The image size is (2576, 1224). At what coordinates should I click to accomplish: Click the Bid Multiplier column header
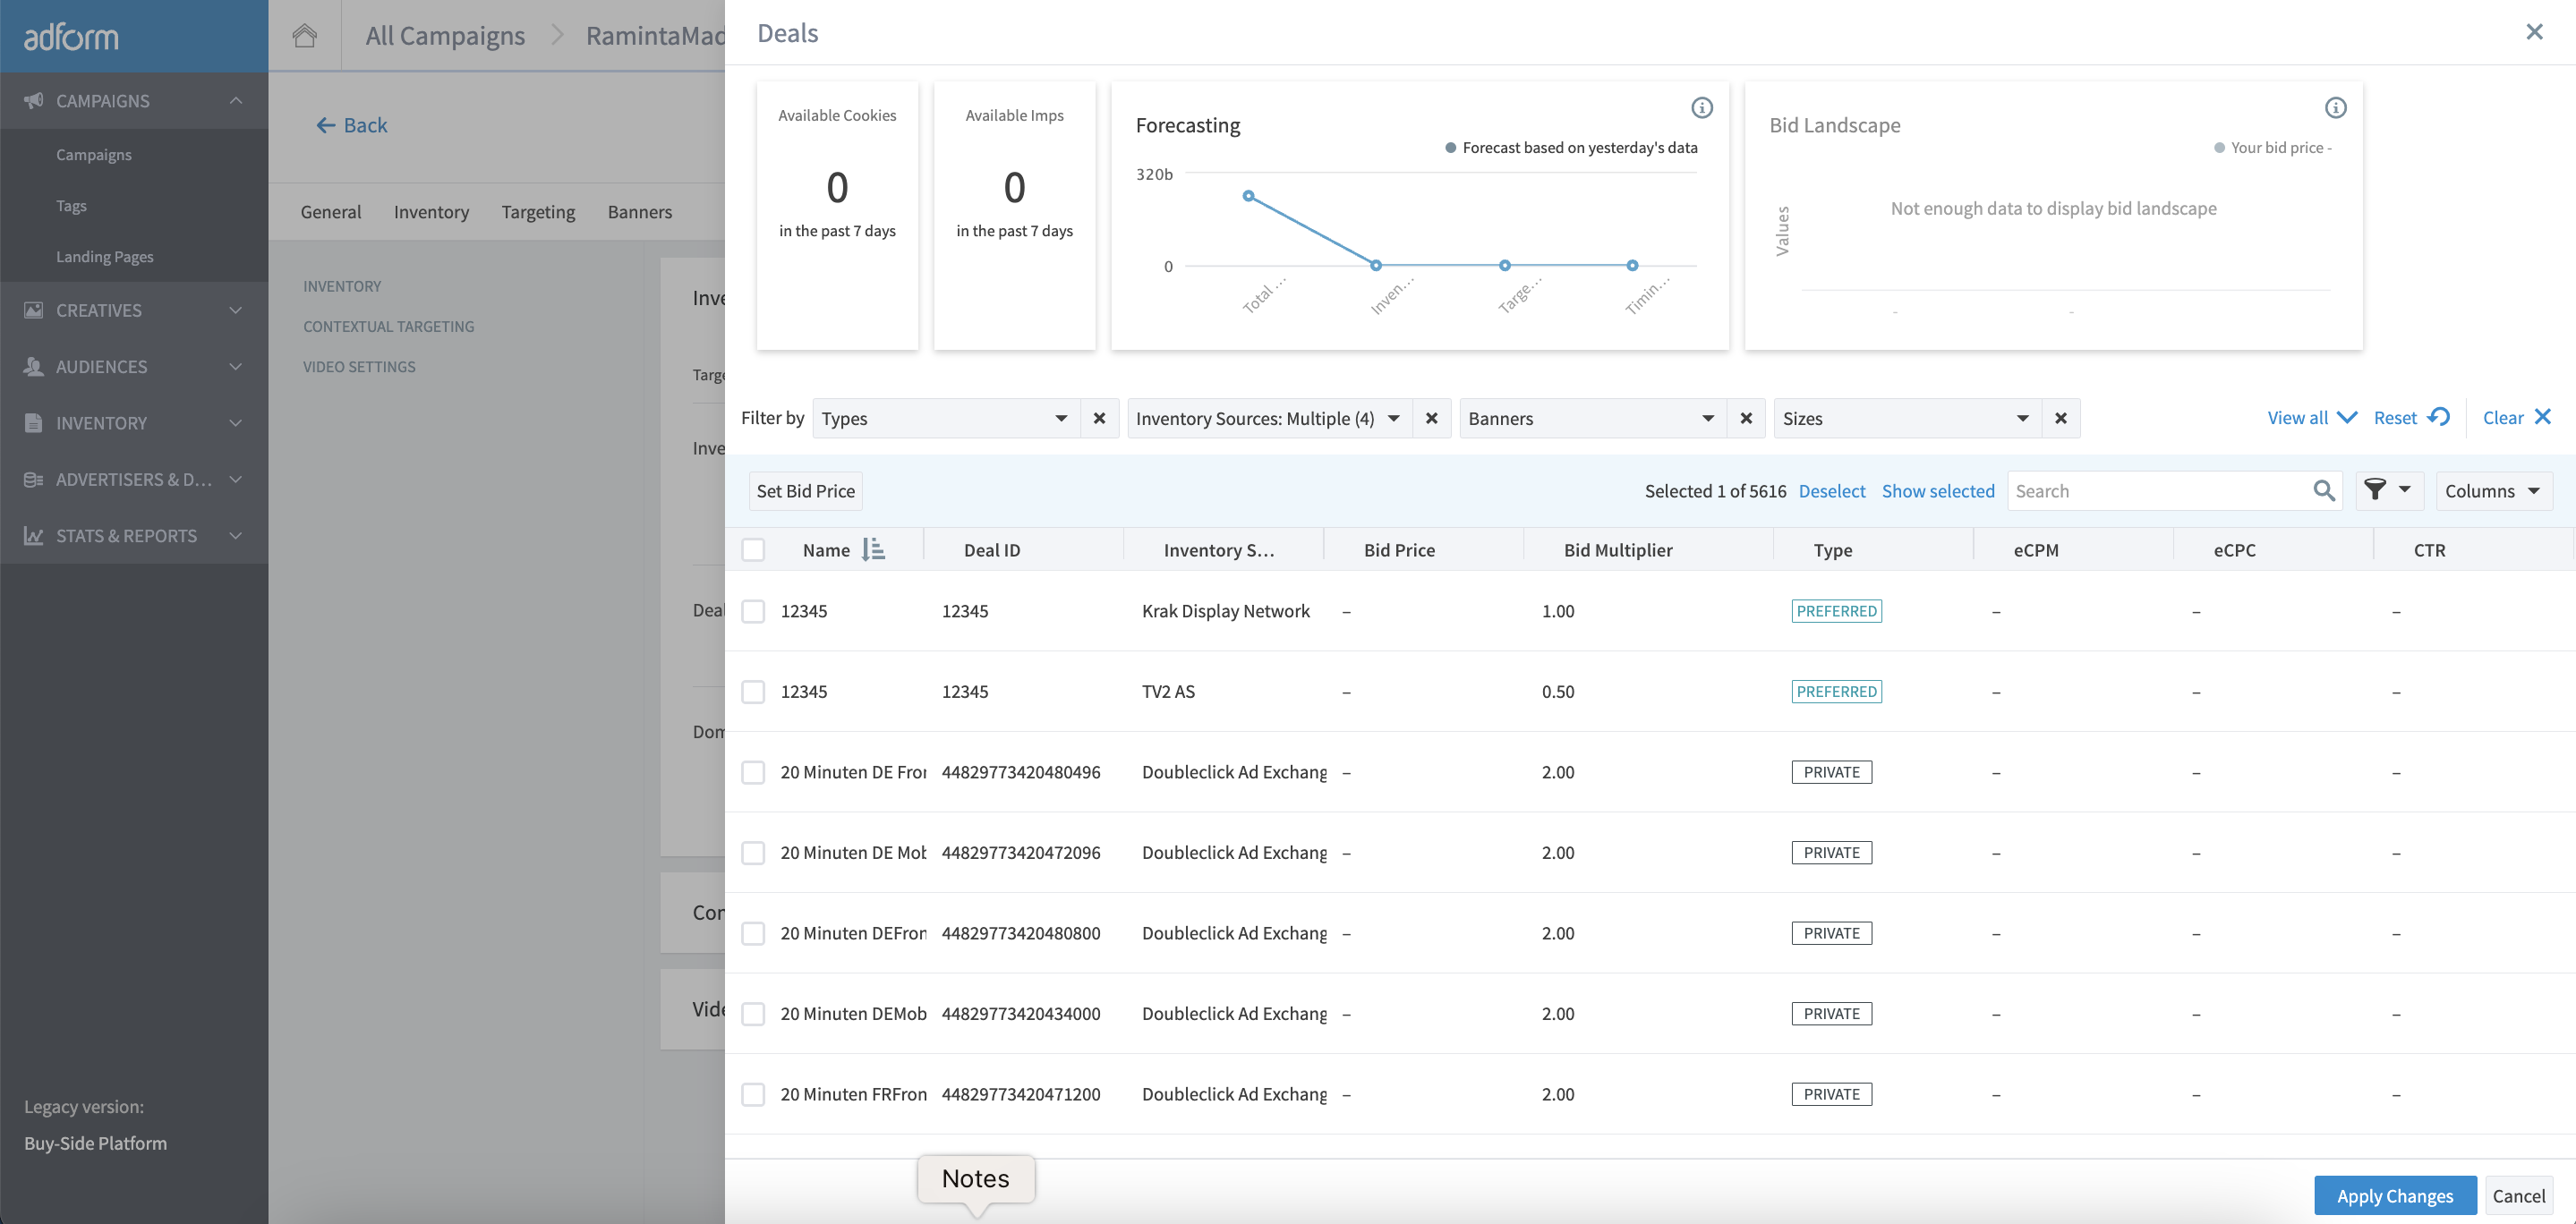(1618, 550)
